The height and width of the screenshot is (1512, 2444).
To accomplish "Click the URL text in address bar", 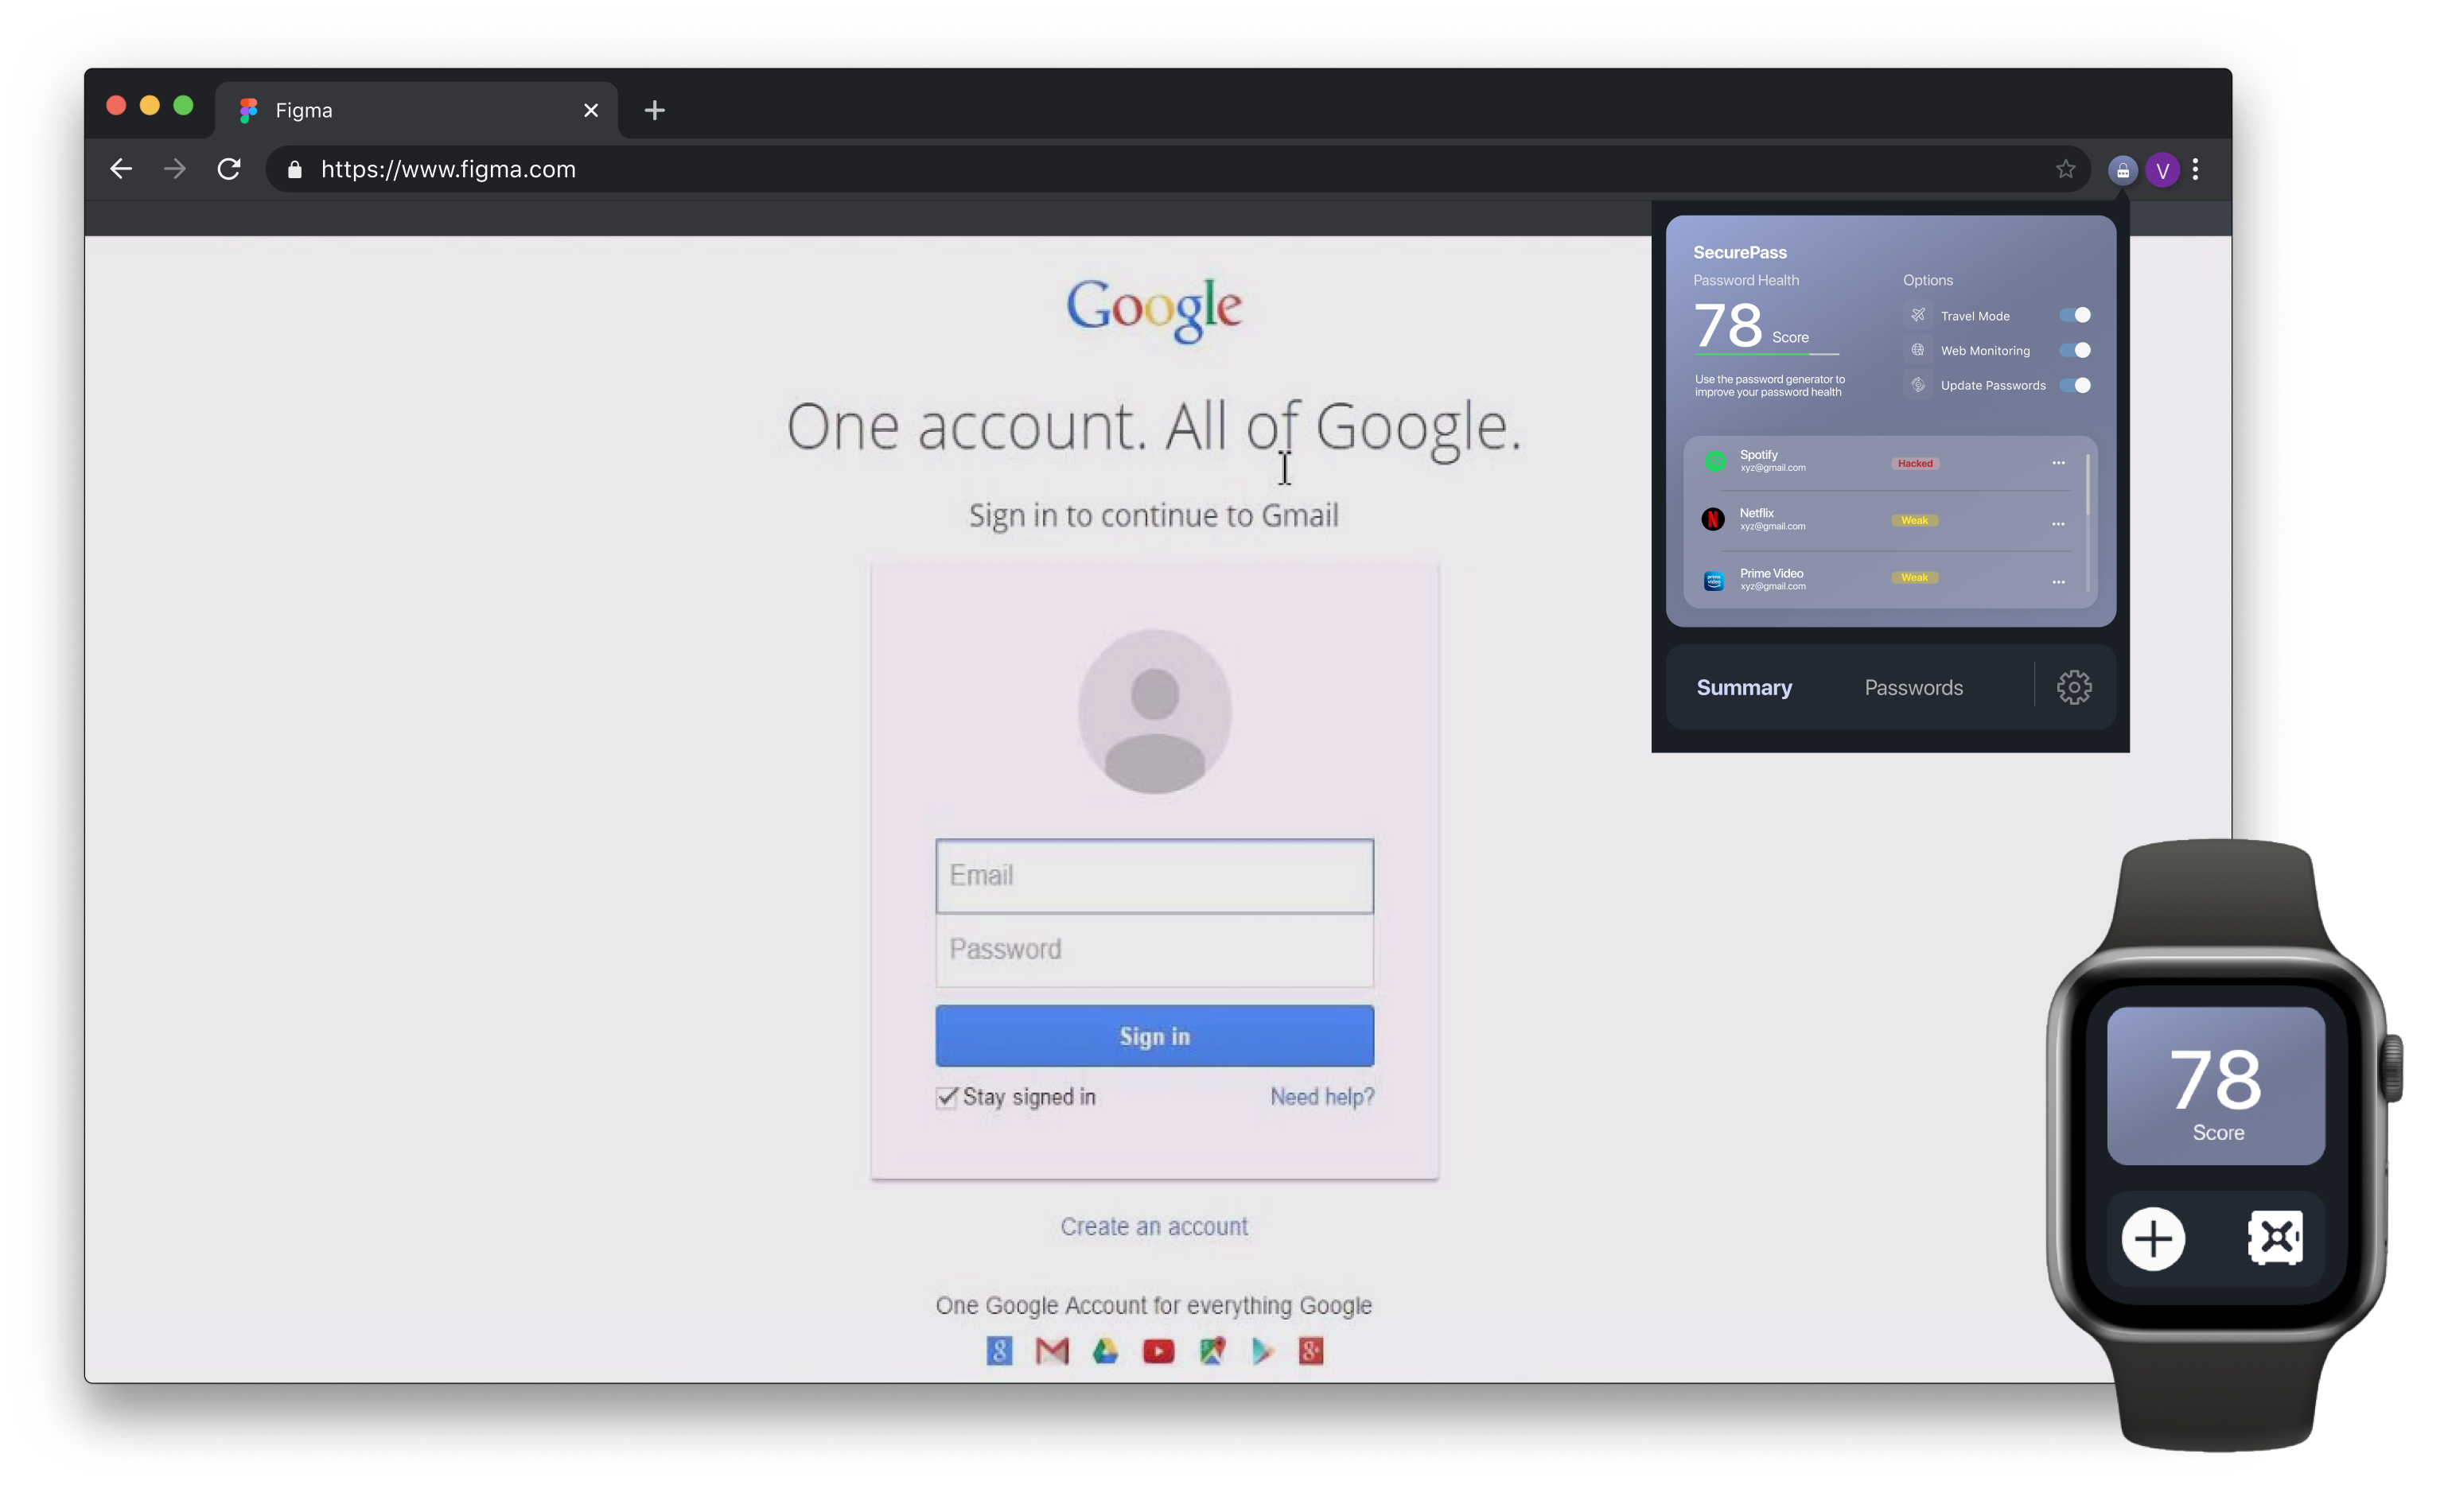I will 448,170.
